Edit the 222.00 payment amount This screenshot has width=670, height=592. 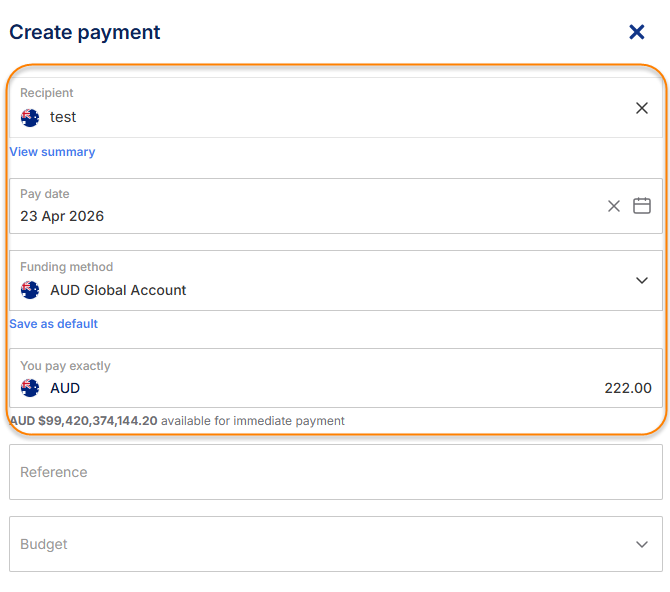[x=627, y=388]
